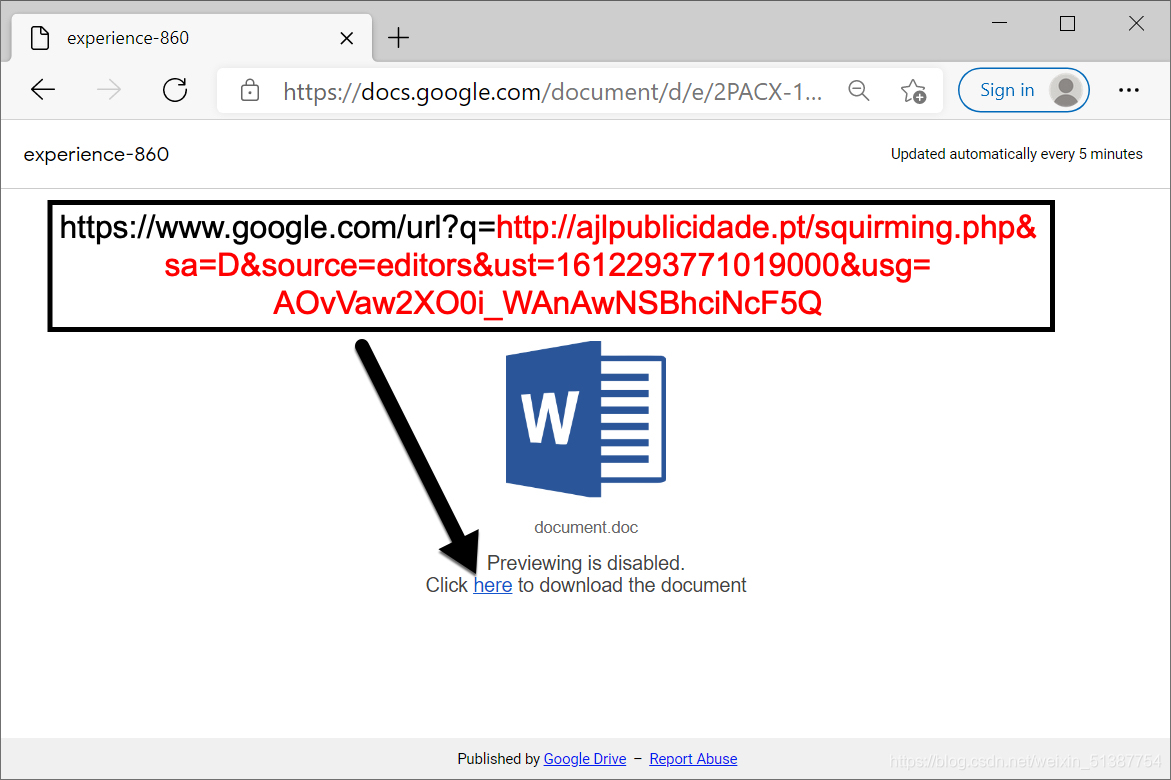1171x780 pixels.
Task: View site security lock information
Action: click(x=249, y=91)
